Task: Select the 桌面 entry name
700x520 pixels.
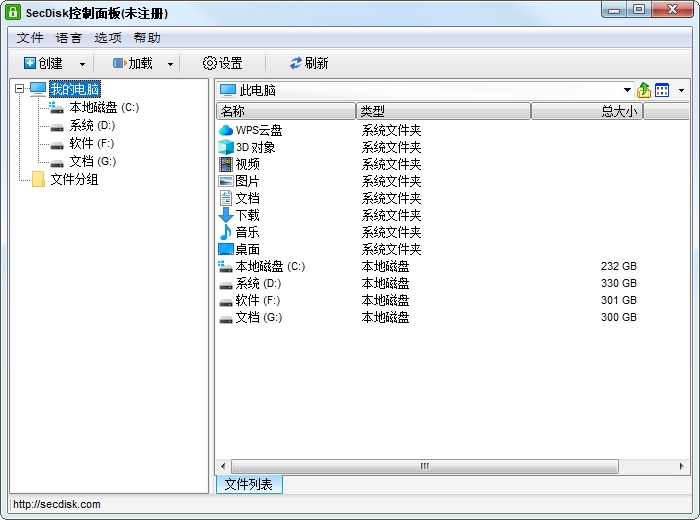Action: [x=247, y=249]
